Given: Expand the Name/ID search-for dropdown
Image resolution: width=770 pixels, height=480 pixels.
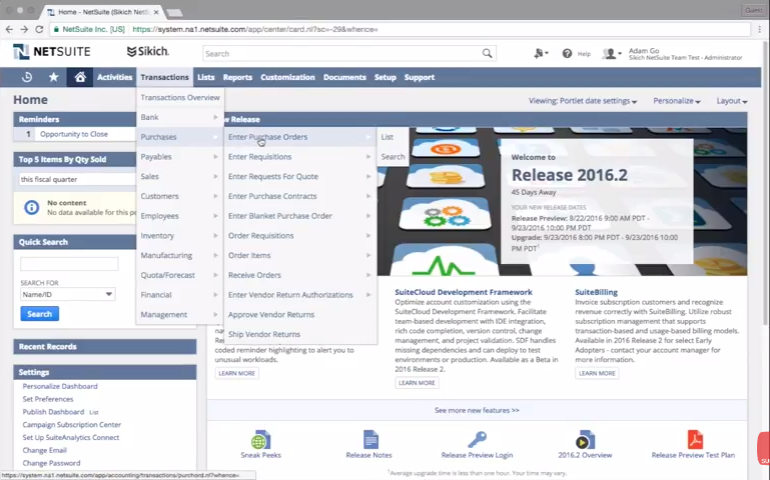Looking at the screenshot, I should (x=67, y=294).
